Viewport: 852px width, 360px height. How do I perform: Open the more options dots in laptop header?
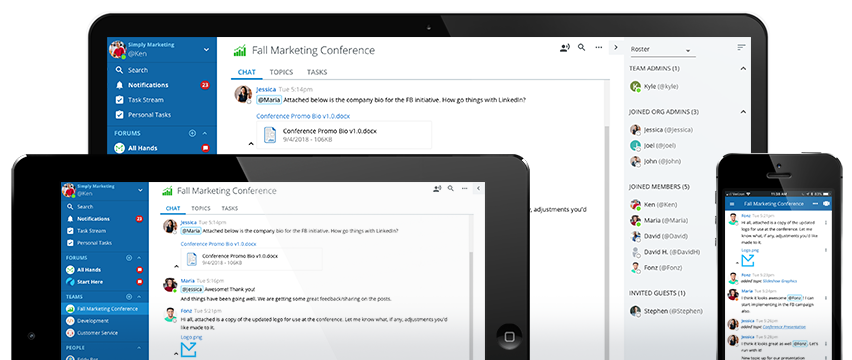click(x=598, y=48)
